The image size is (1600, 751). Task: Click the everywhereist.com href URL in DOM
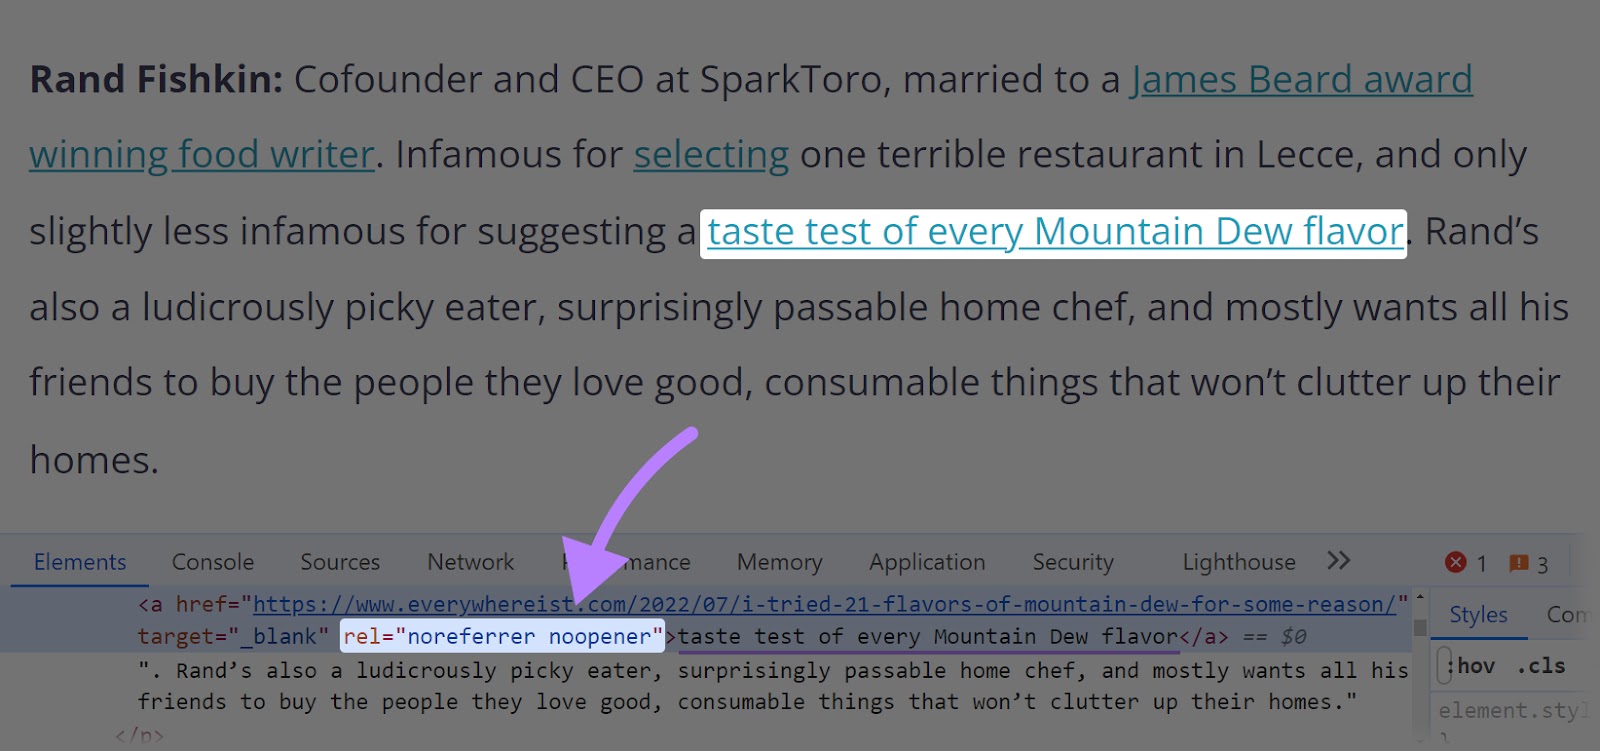point(824,604)
